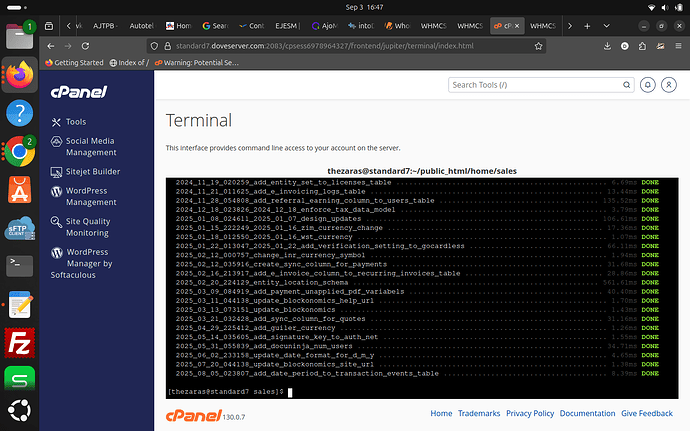Switch to the Cont tab
The image size is (690, 431).
point(251,26)
